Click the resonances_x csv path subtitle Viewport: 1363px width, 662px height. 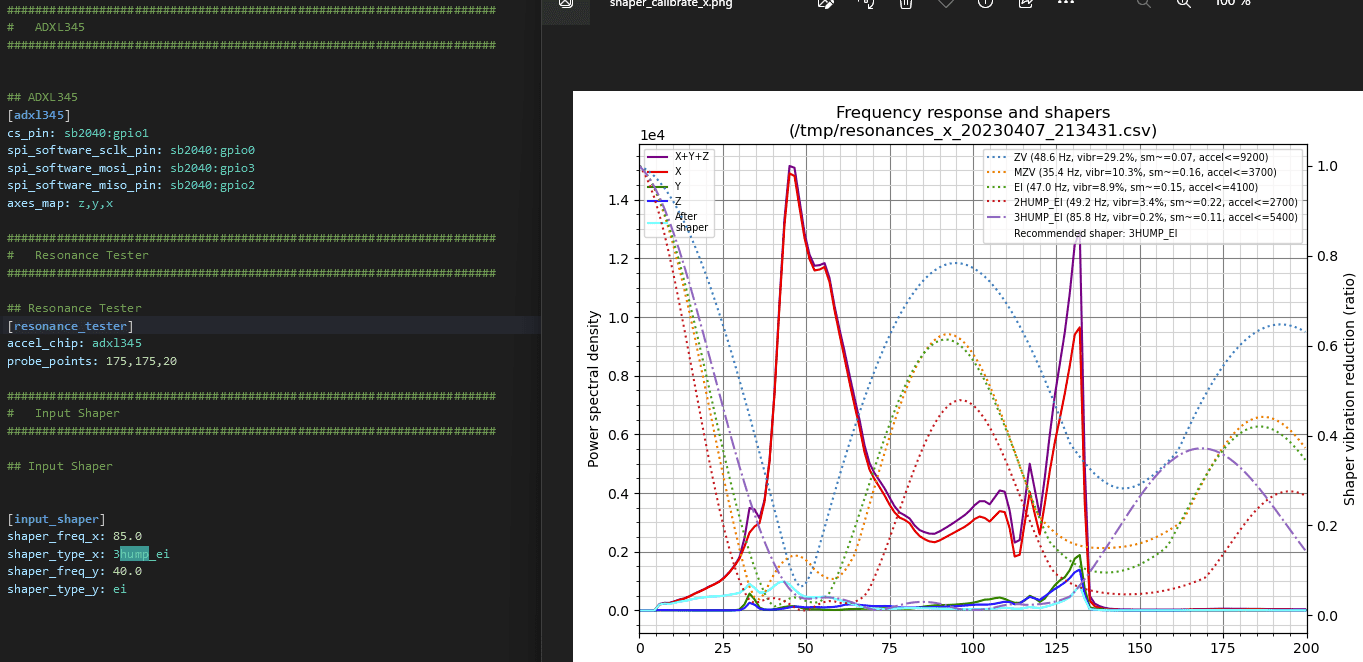click(973, 131)
